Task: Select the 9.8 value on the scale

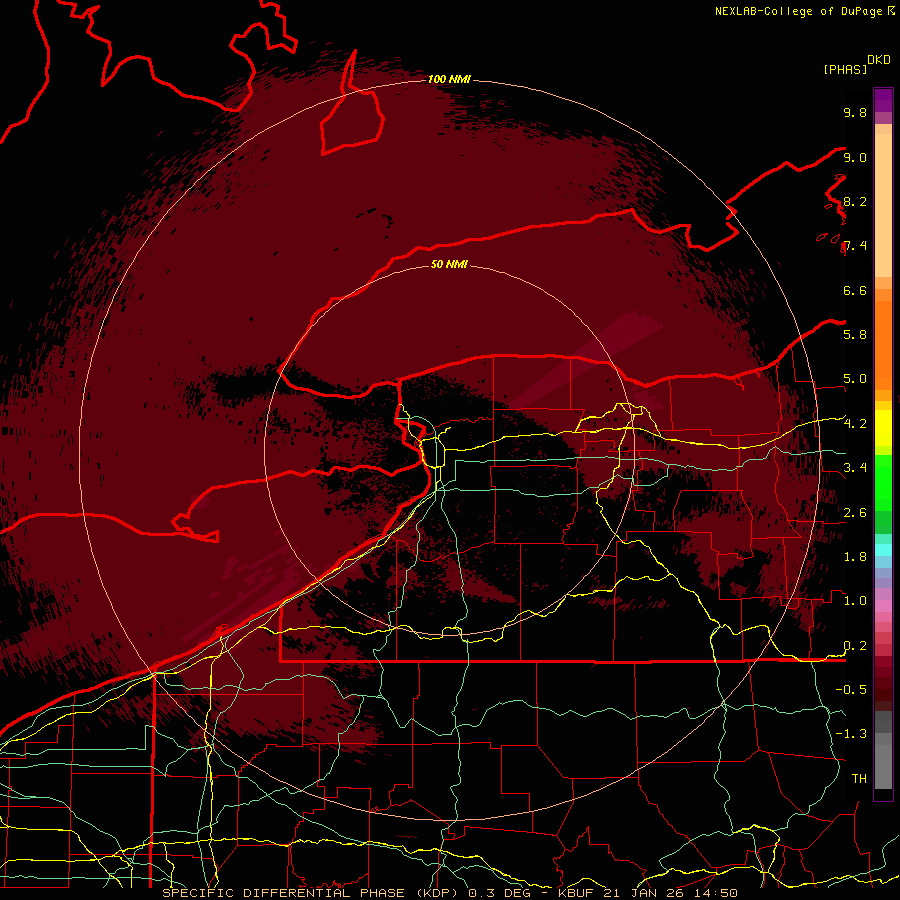Action: point(855,112)
